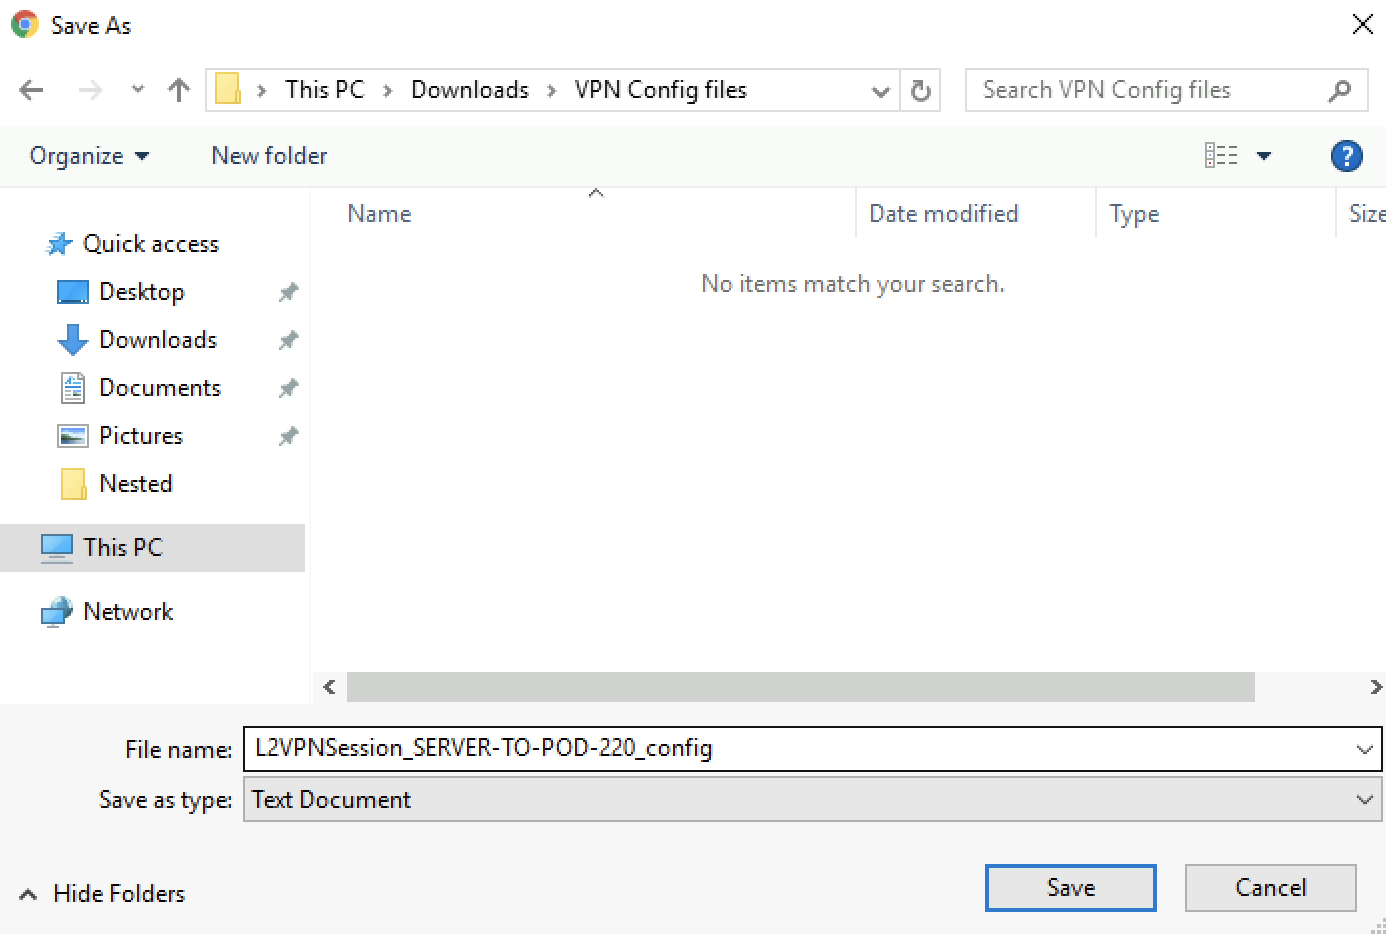Open Recent locations dropdown arrow

click(138, 90)
